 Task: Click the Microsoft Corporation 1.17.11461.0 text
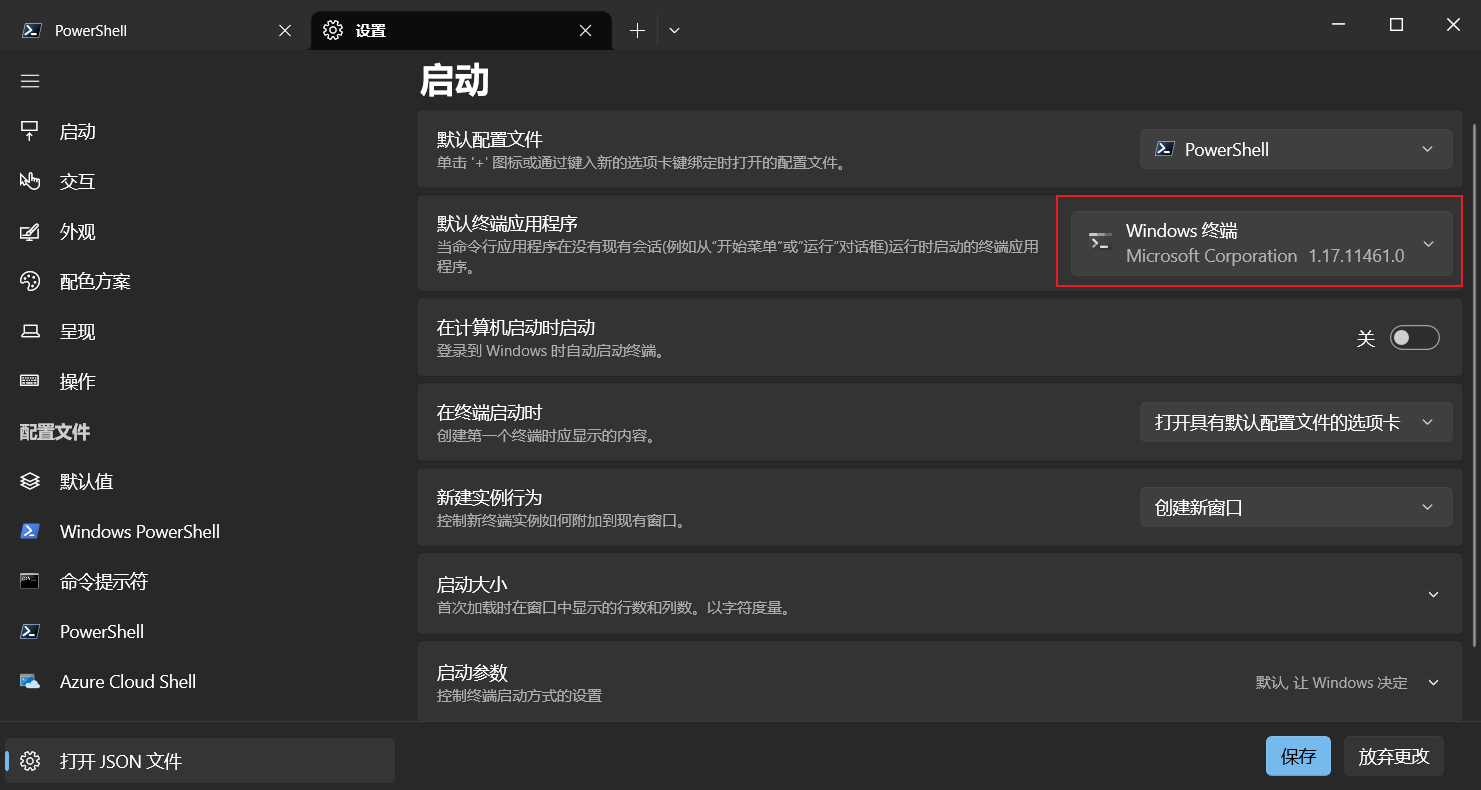(x=1265, y=256)
